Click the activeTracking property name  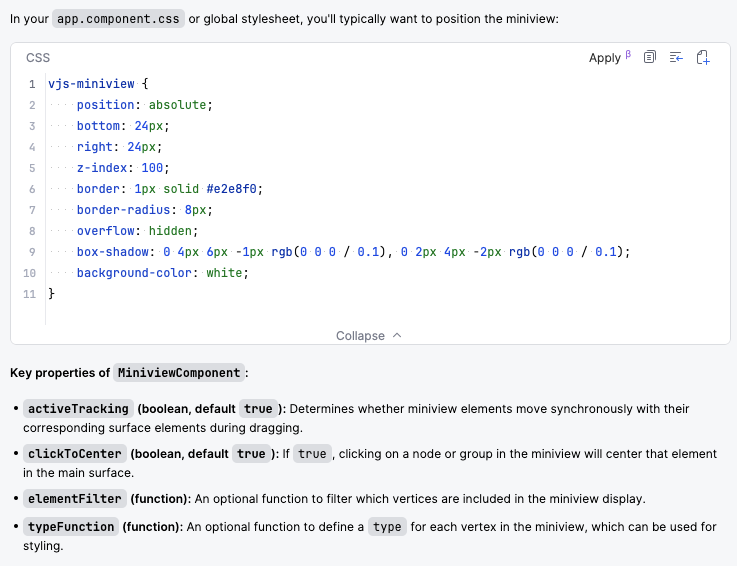78,409
